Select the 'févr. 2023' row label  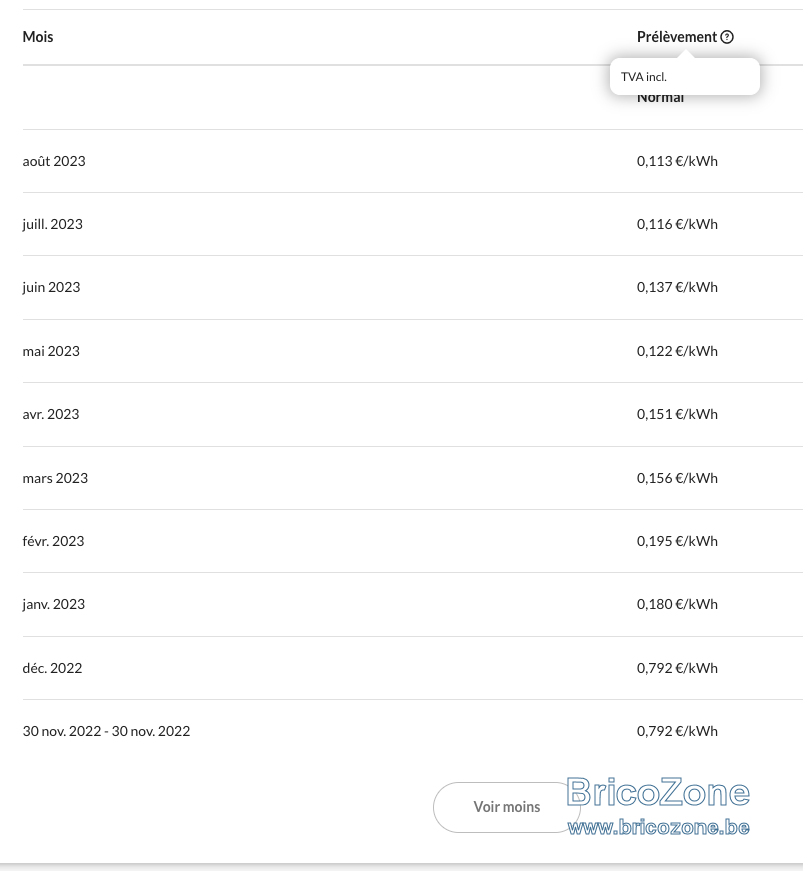point(53,541)
